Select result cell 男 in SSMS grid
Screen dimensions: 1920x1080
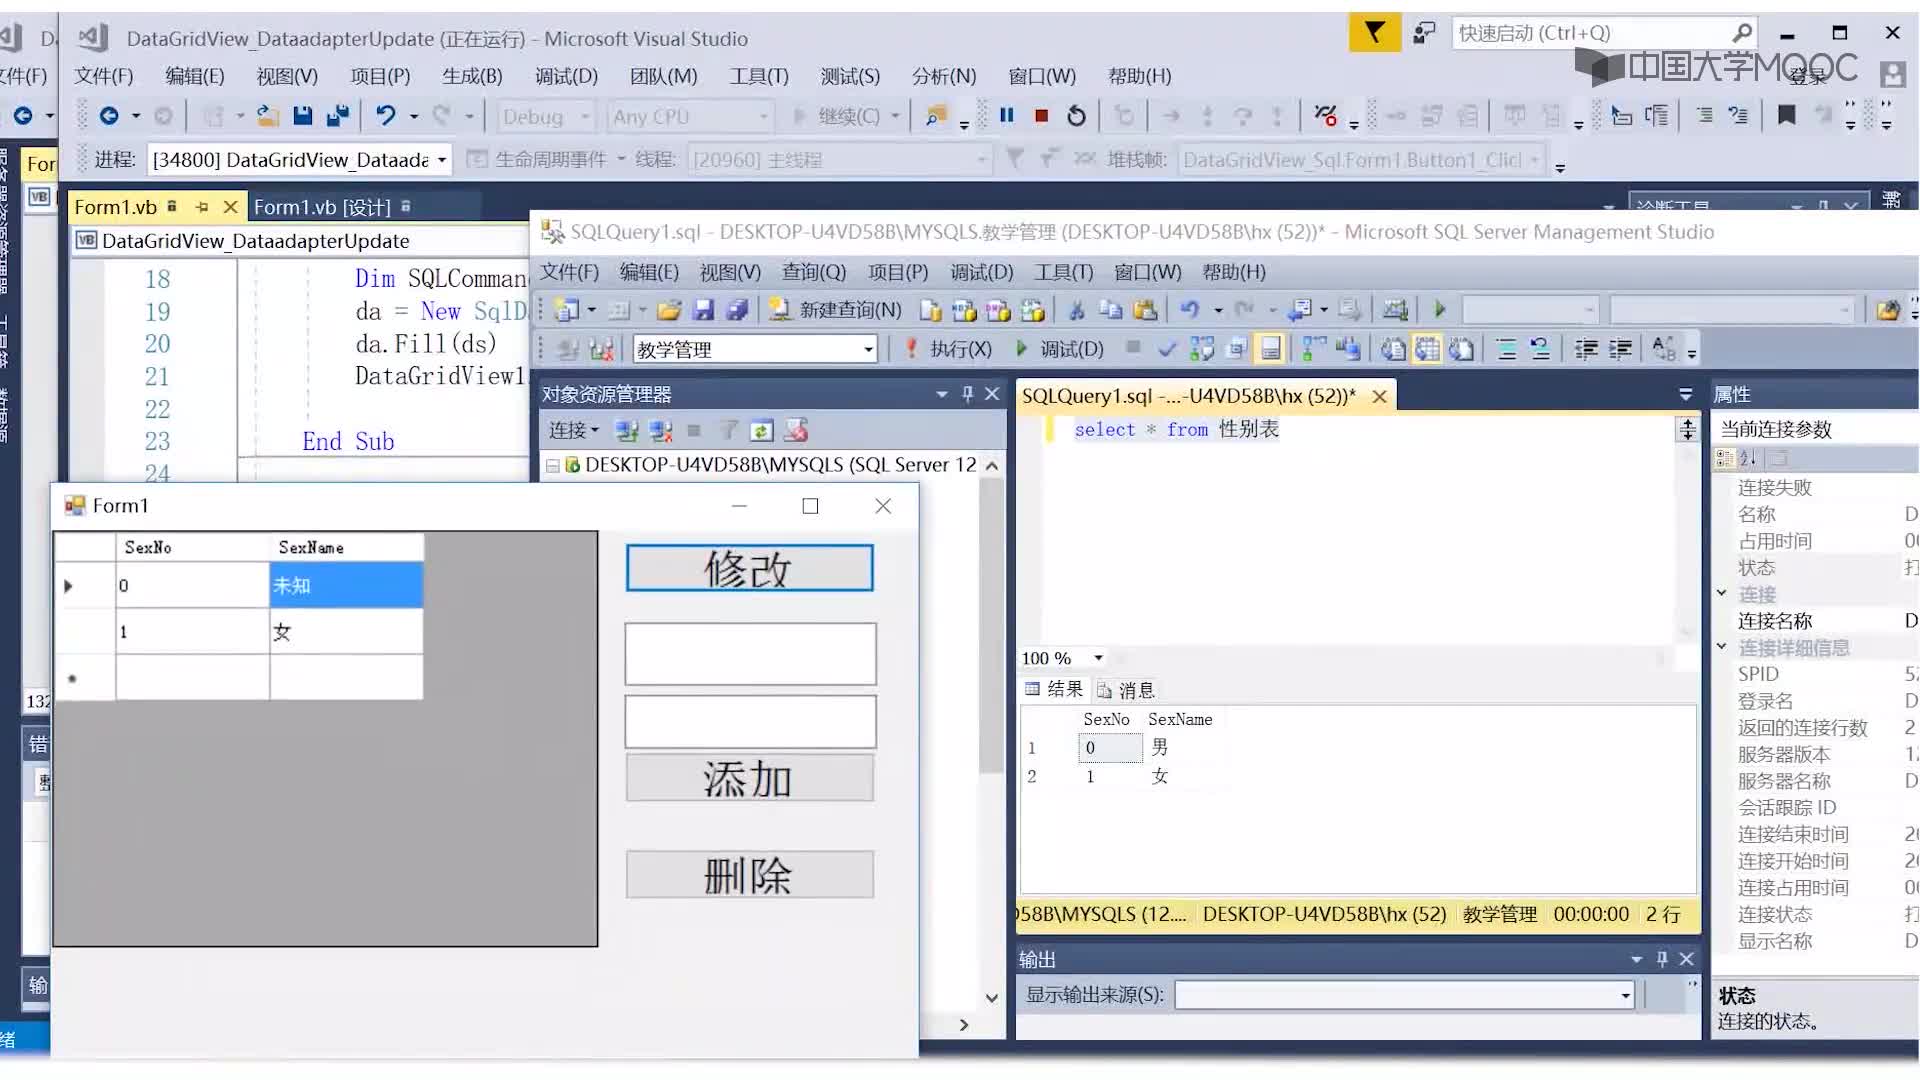click(x=1160, y=747)
